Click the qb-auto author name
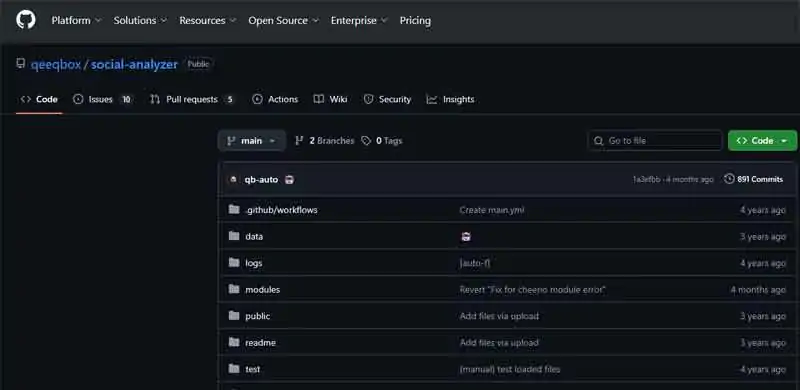The image size is (800, 390). (x=261, y=180)
